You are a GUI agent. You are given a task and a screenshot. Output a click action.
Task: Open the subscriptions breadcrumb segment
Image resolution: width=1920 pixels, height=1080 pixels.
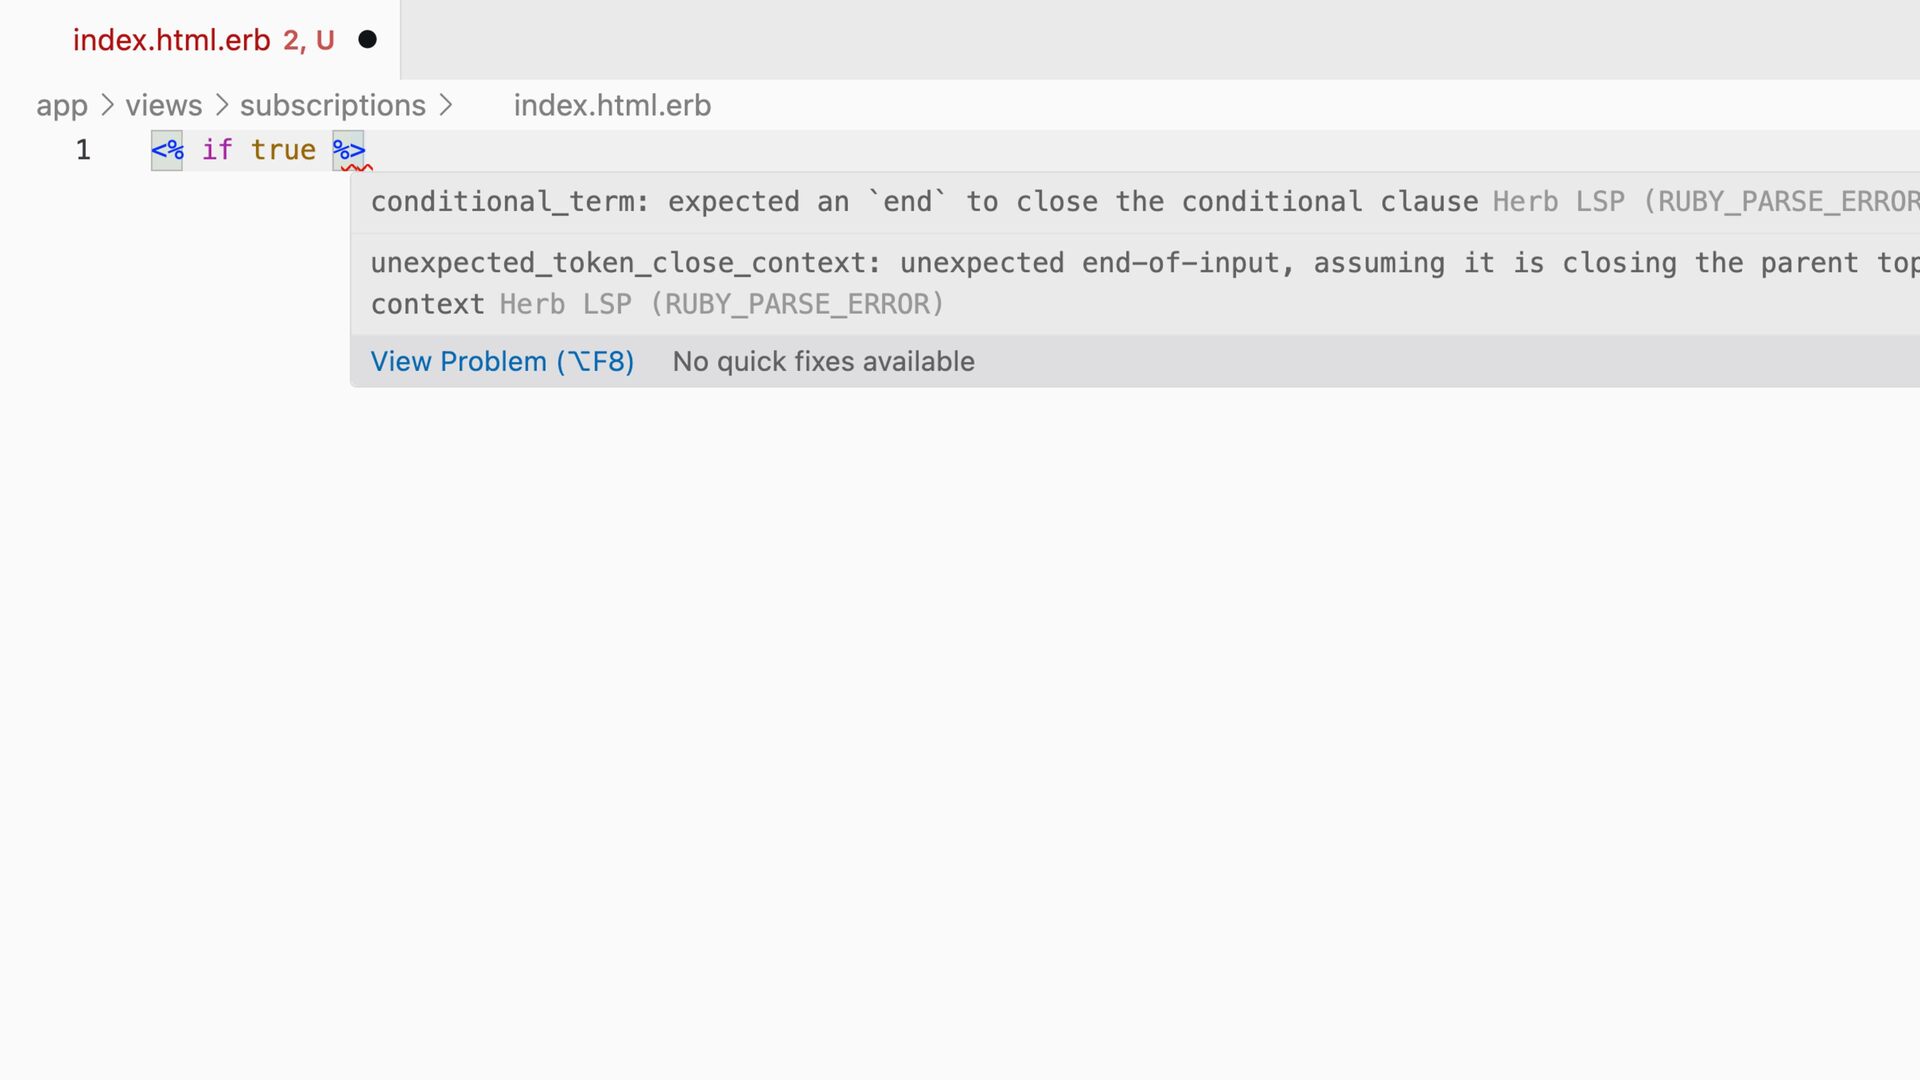(x=332, y=106)
